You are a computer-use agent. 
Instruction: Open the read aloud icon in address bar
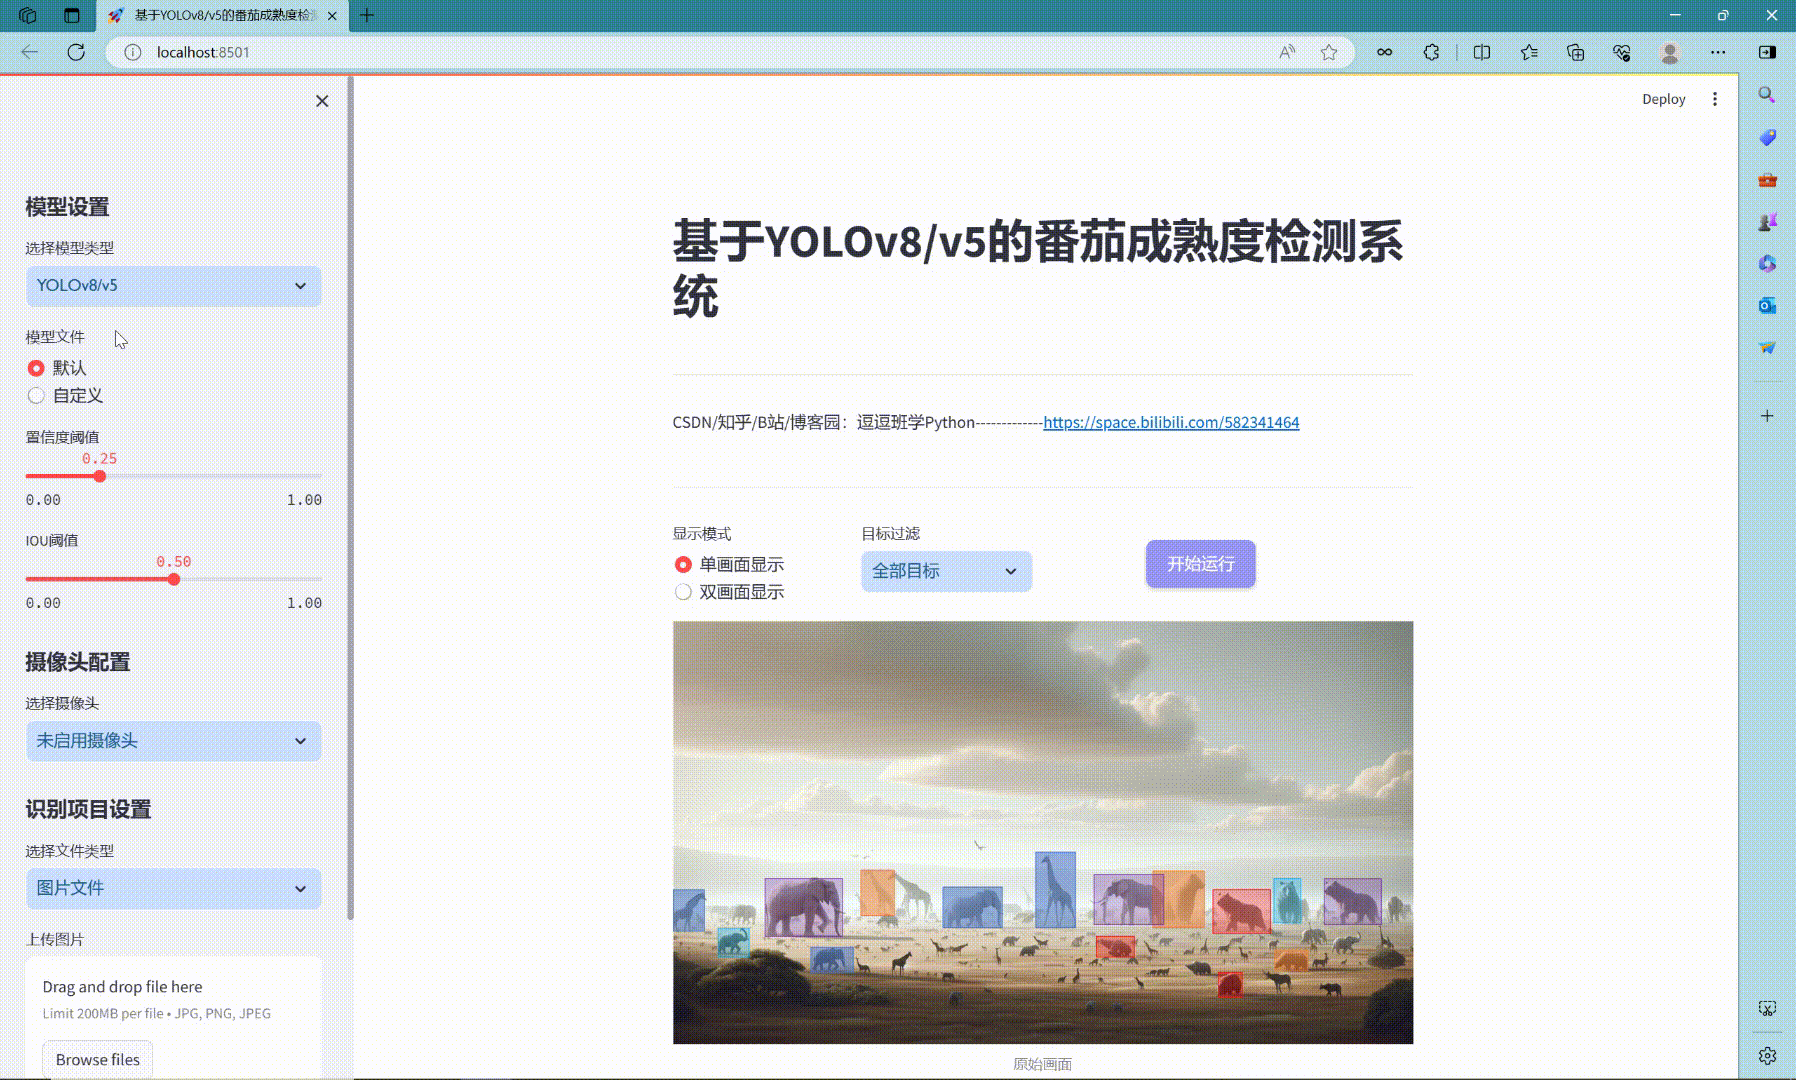[x=1287, y=52]
